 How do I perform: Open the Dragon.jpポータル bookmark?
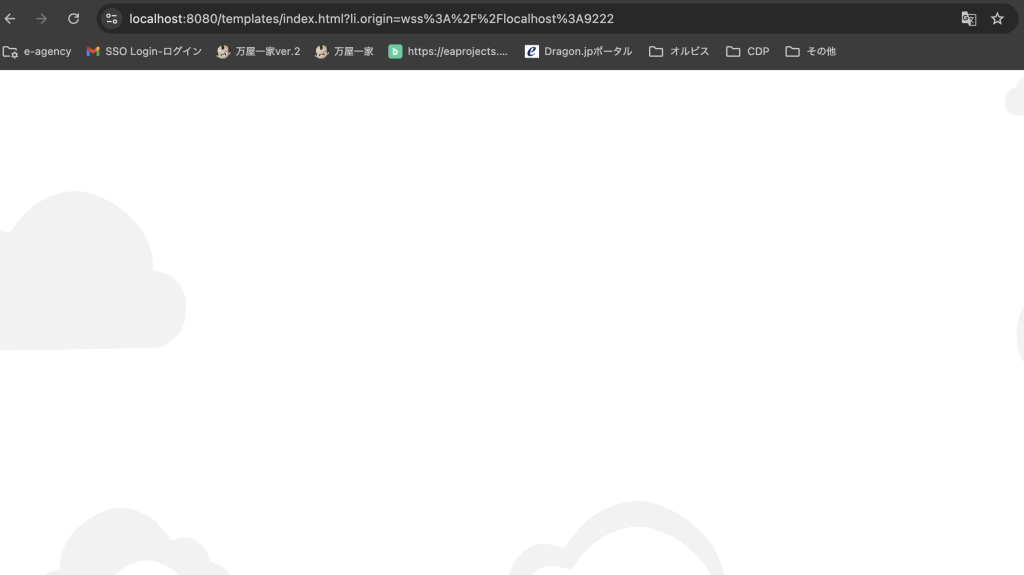tap(578, 51)
